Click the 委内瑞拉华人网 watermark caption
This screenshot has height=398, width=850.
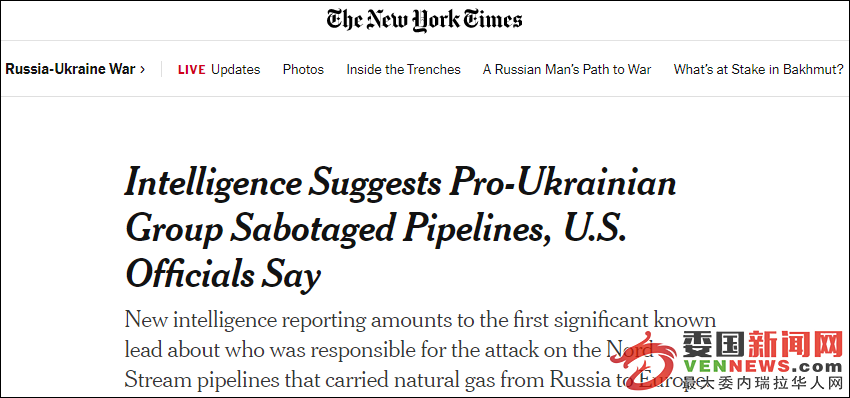[x=762, y=383]
